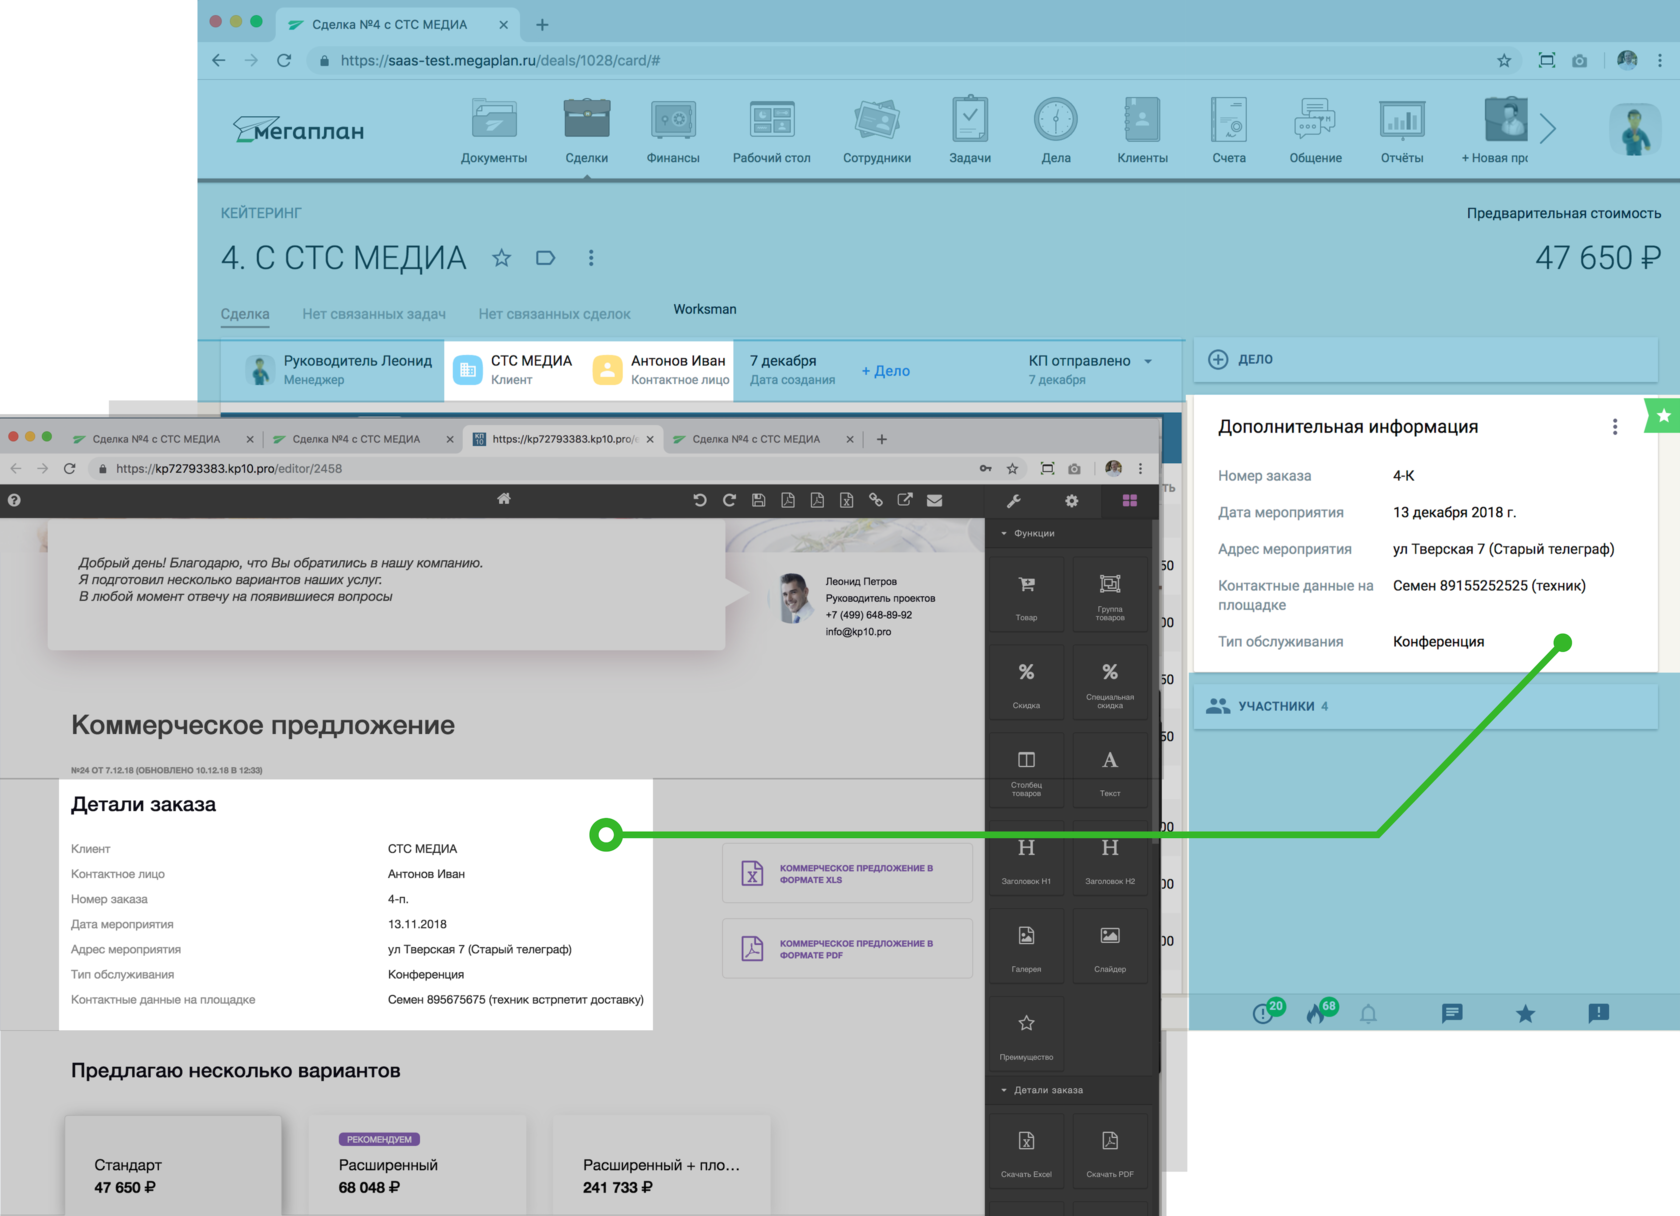1680x1216 pixels.
Task: Switch to the Сделка tab
Action: pyautogui.click(x=245, y=314)
